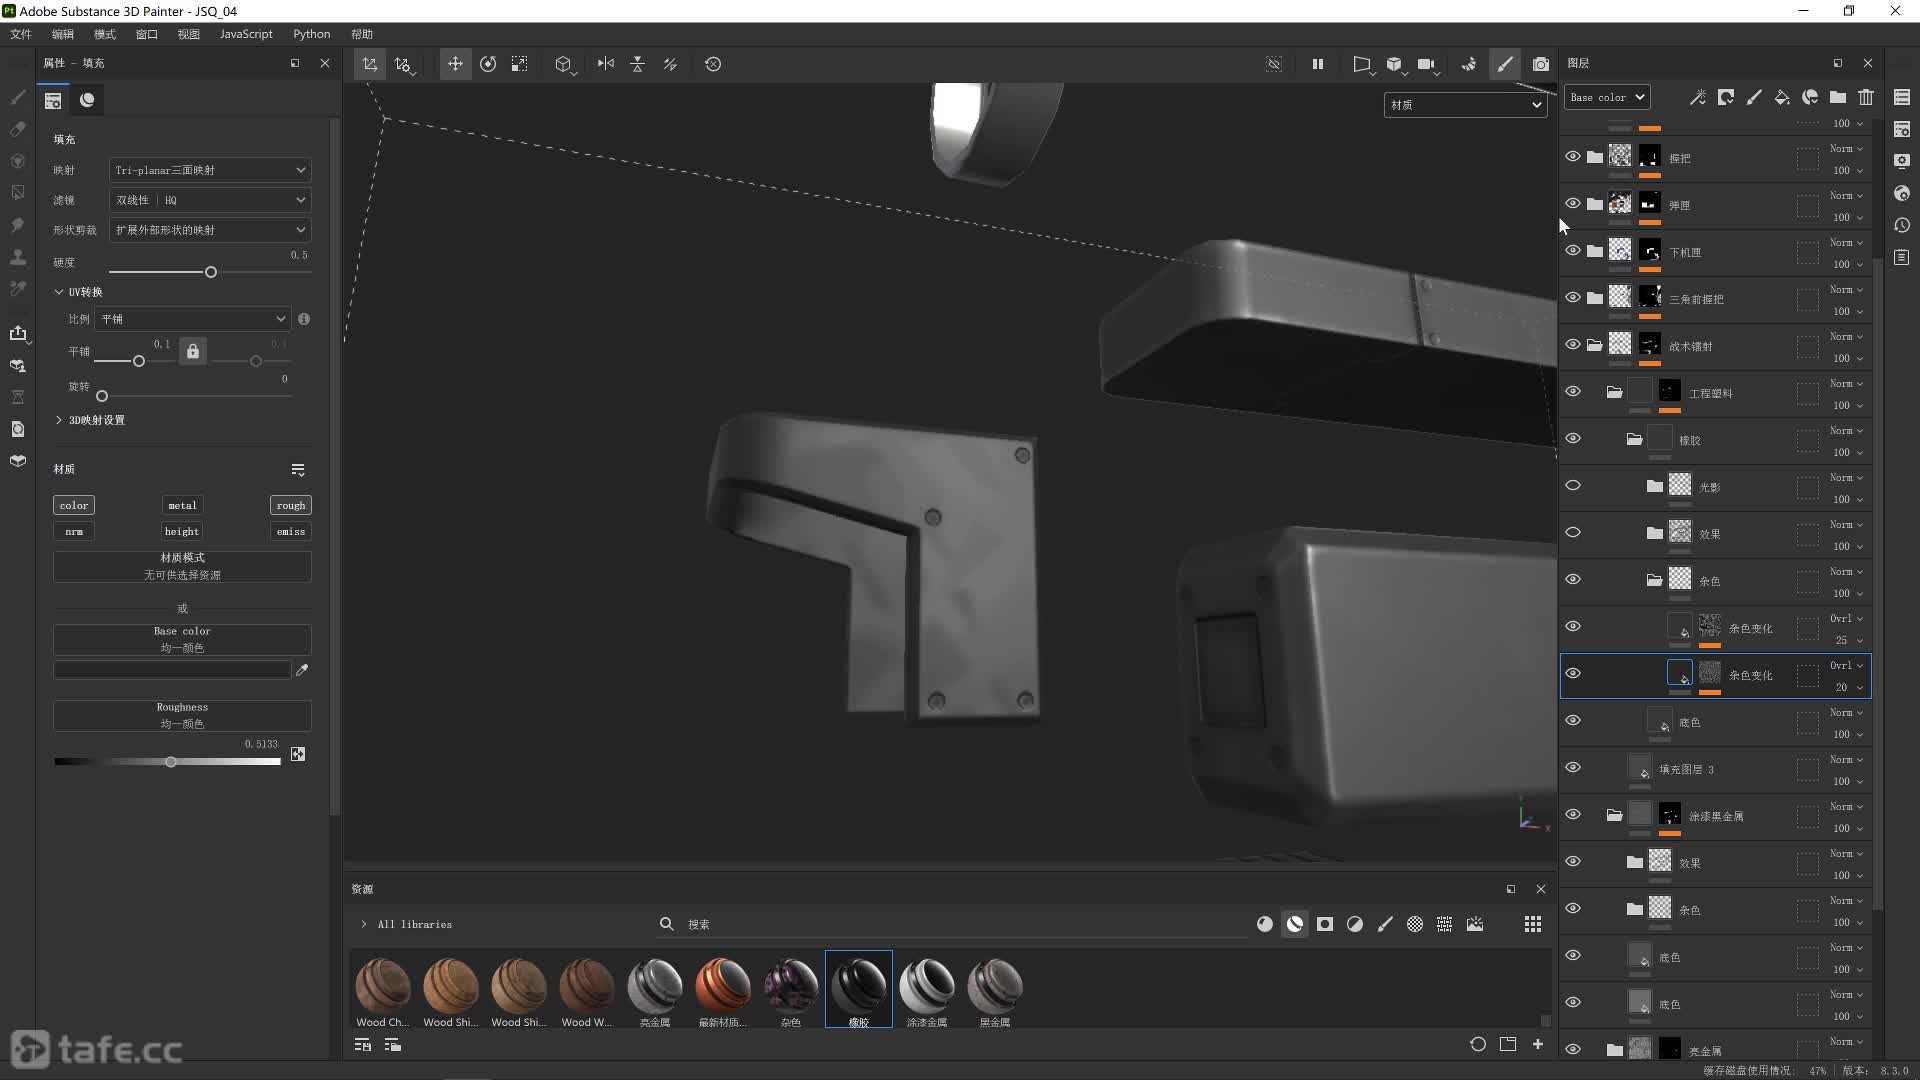
Task: Open the 形状剪裁 dropdown
Action: (210, 230)
